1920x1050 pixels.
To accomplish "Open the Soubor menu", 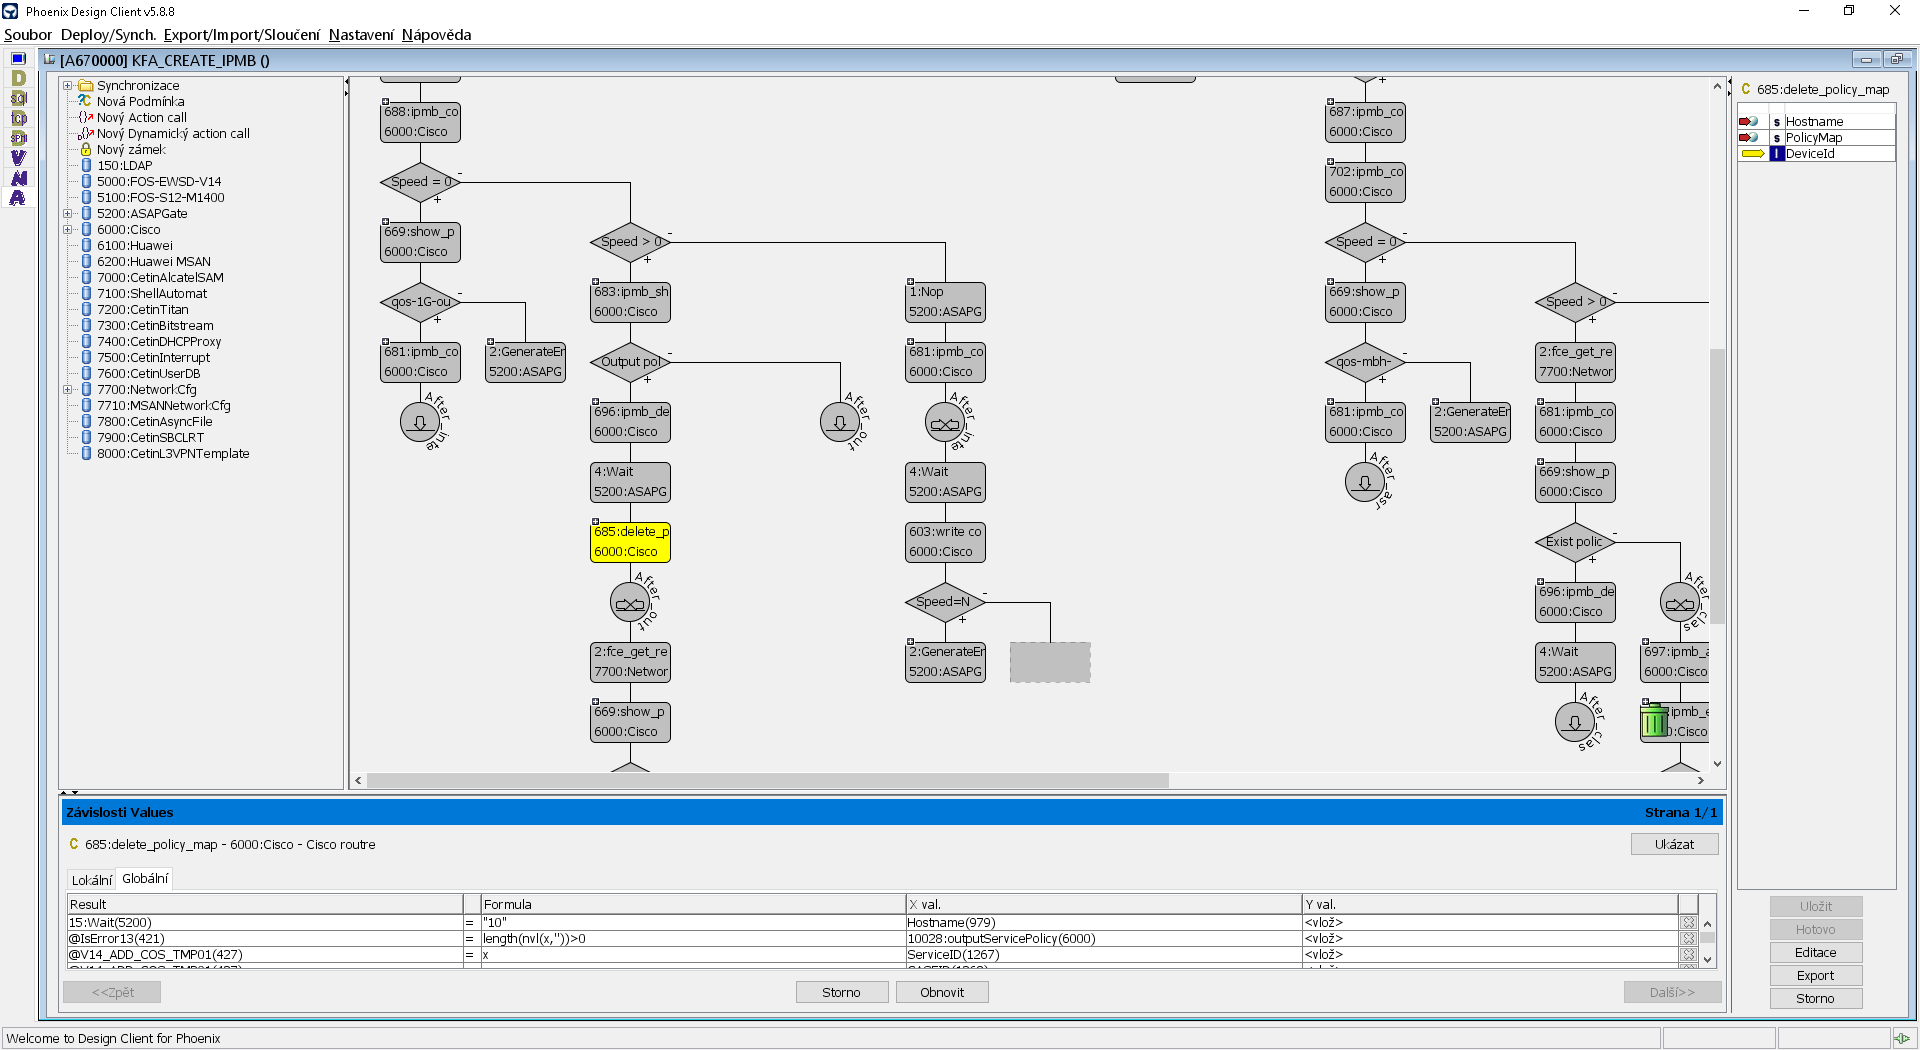I will tap(28, 34).
